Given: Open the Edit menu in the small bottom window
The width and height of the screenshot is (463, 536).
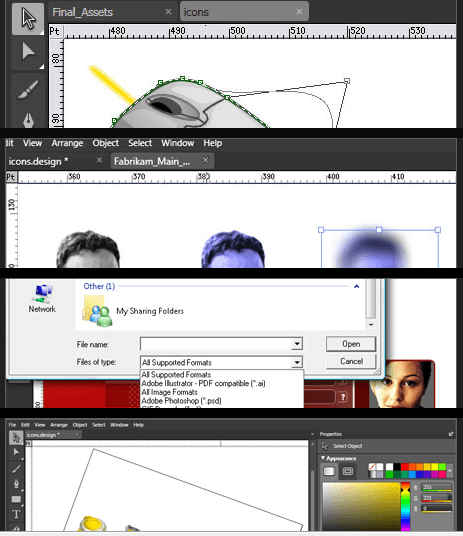Looking at the screenshot, I should 25,425.
